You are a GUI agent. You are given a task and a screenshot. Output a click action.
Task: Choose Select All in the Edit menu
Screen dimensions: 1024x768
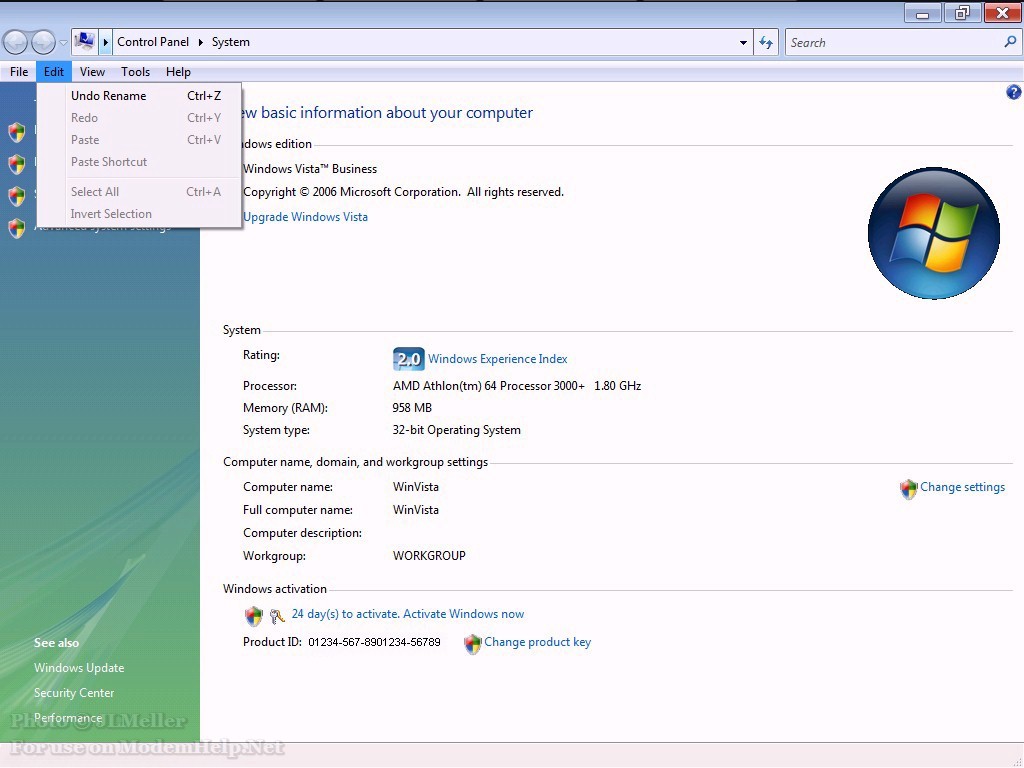pos(140,192)
